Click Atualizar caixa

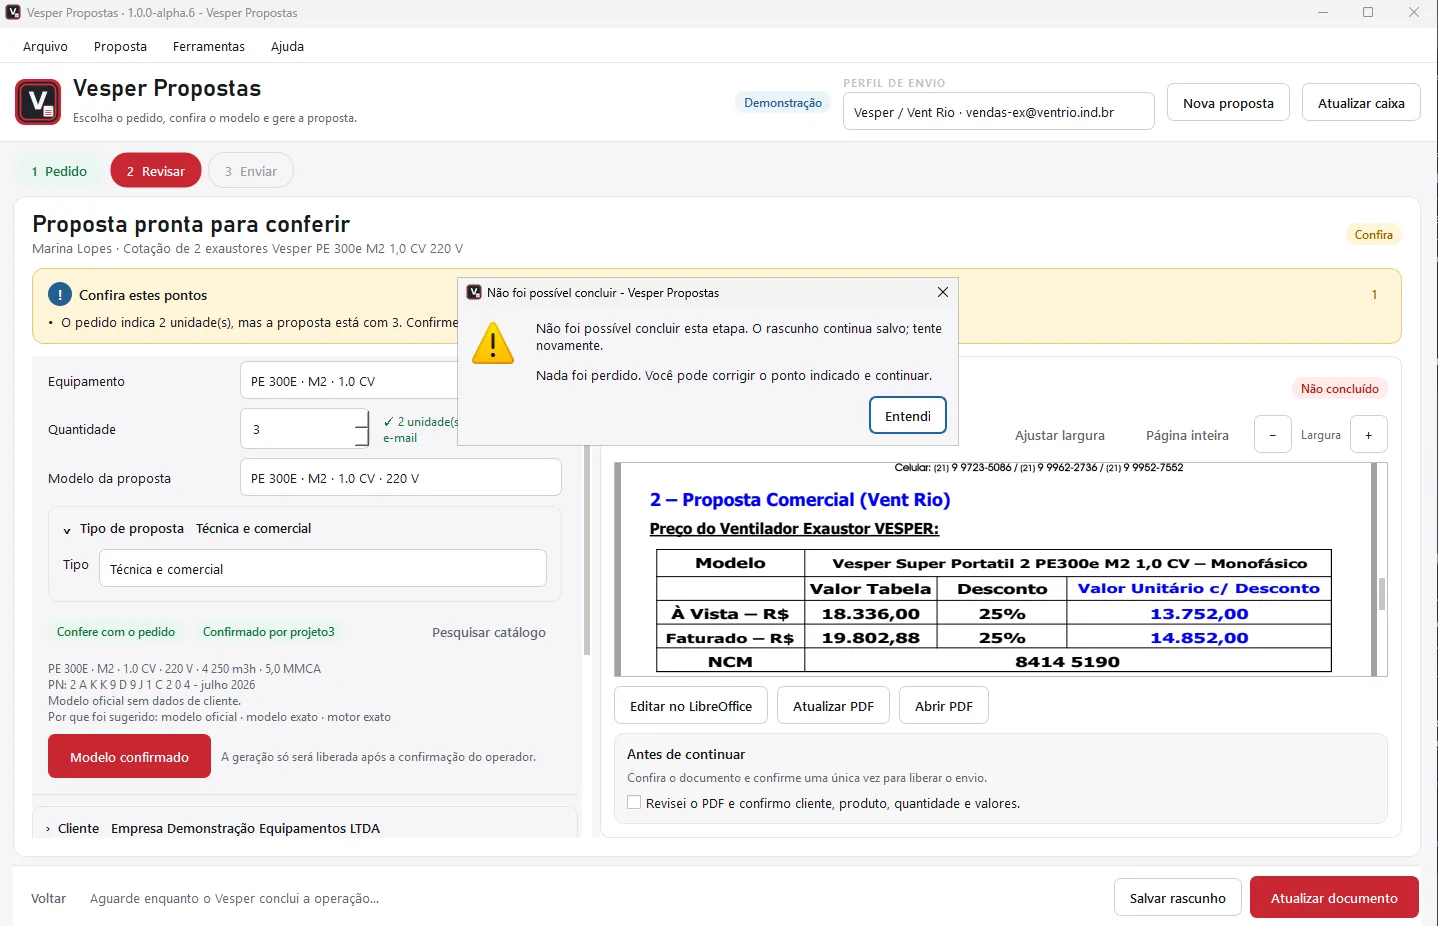click(x=1361, y=102)
